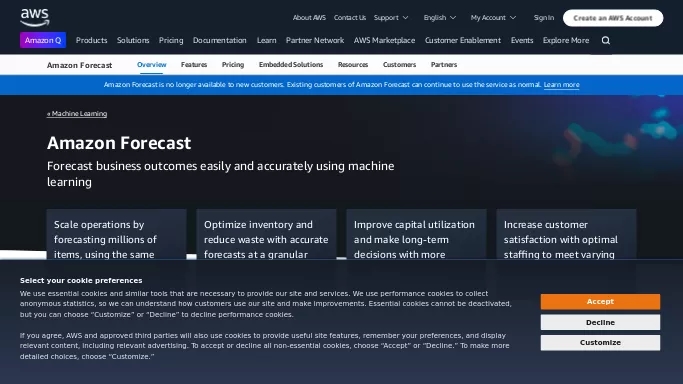Select the Overview tab

coord(152,64)
